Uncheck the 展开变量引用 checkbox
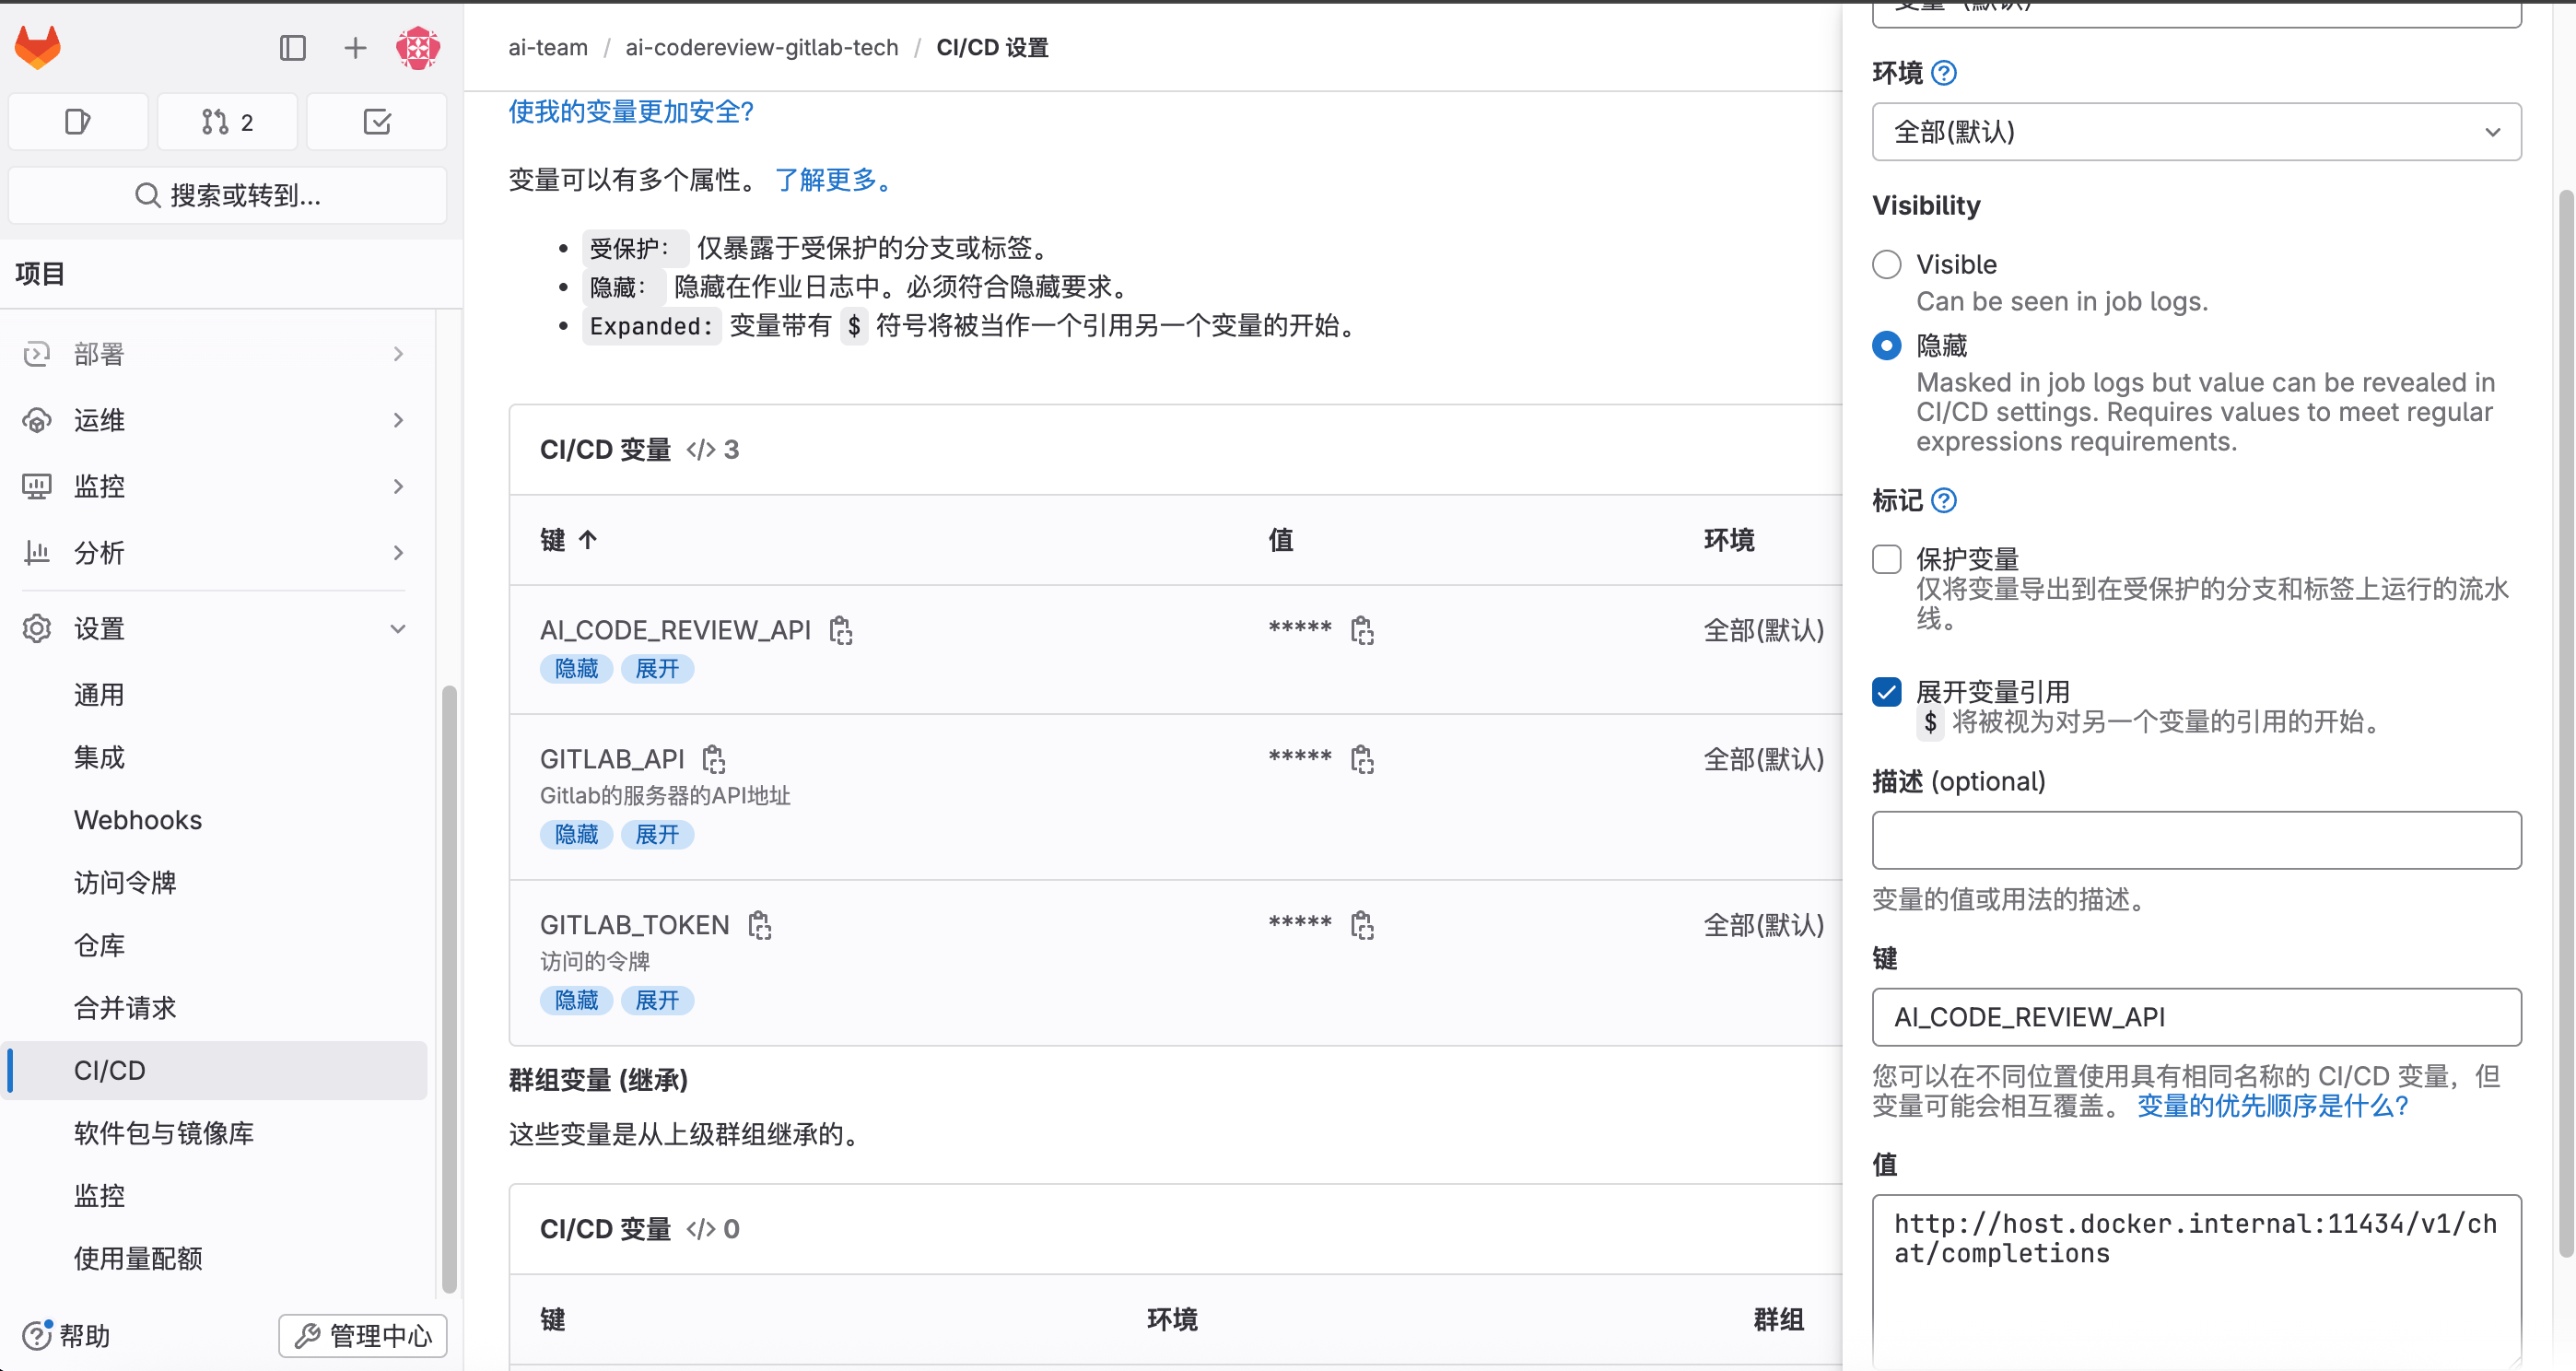This screenshot has width=2576, height=1371. point(1886,692)
